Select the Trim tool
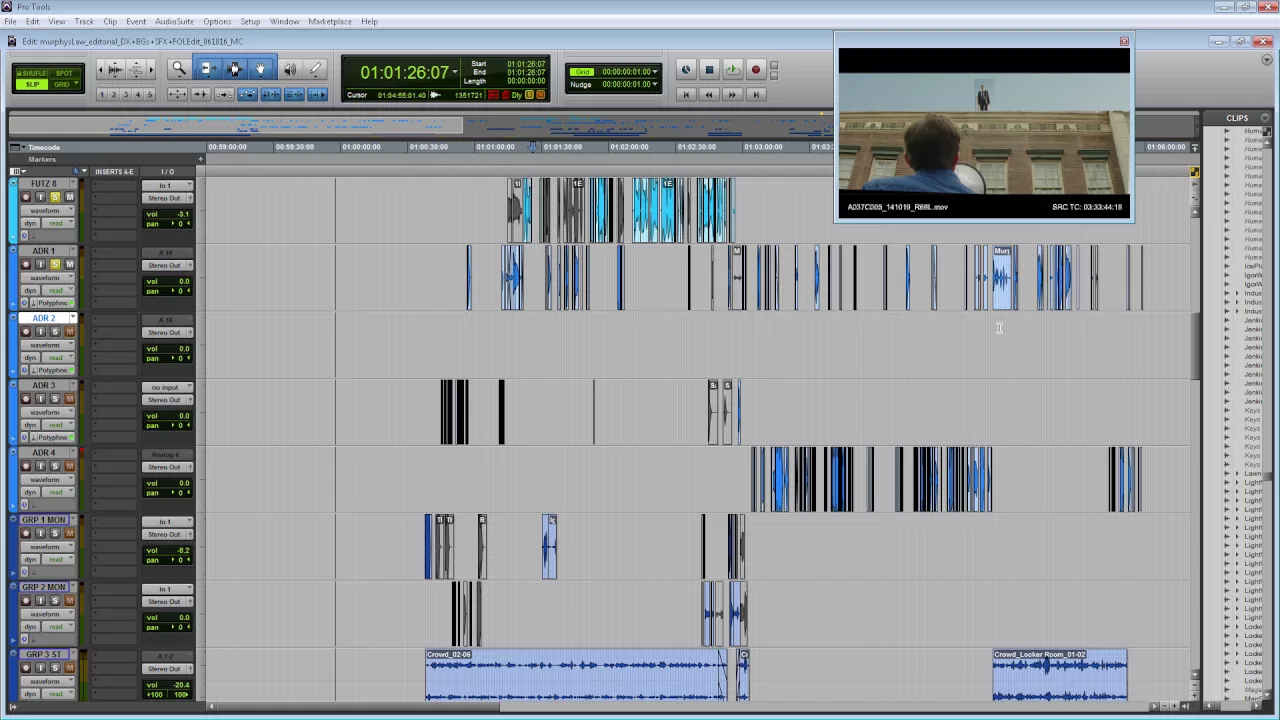The width and height of the screenshot is (1280, 720). (x=207, y=69)
